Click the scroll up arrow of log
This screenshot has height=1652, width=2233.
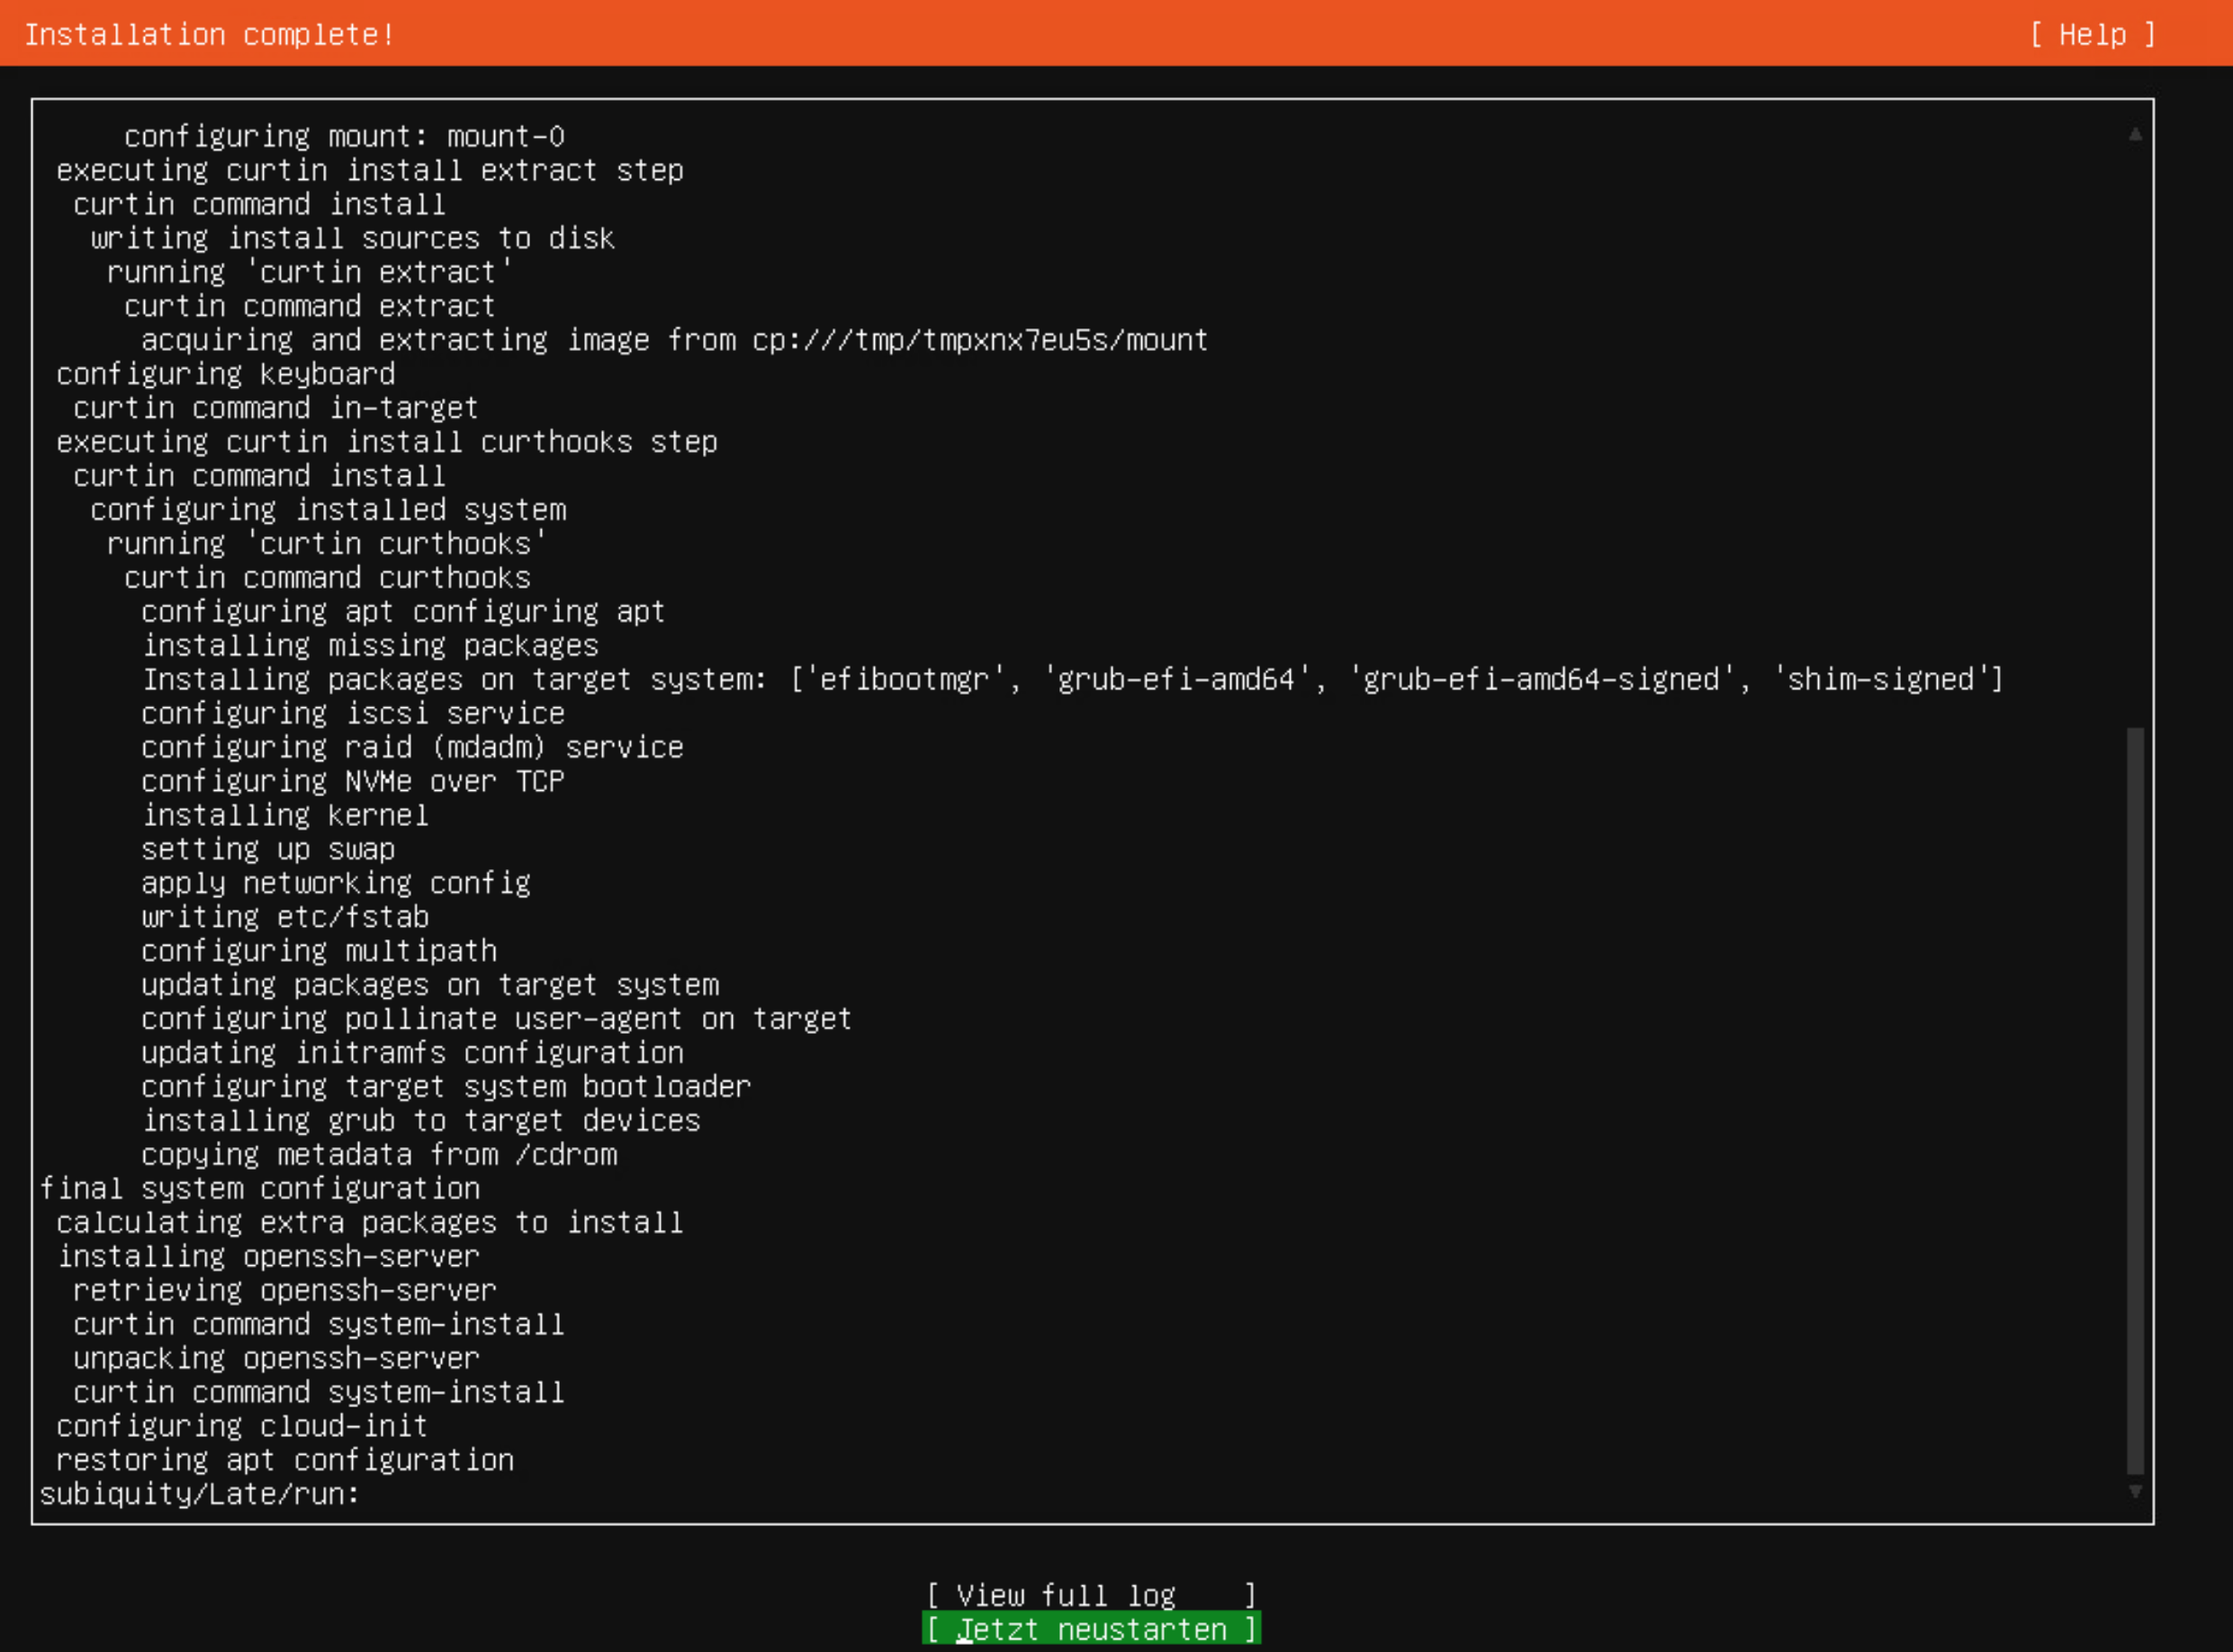click(x=2134, y=134)
